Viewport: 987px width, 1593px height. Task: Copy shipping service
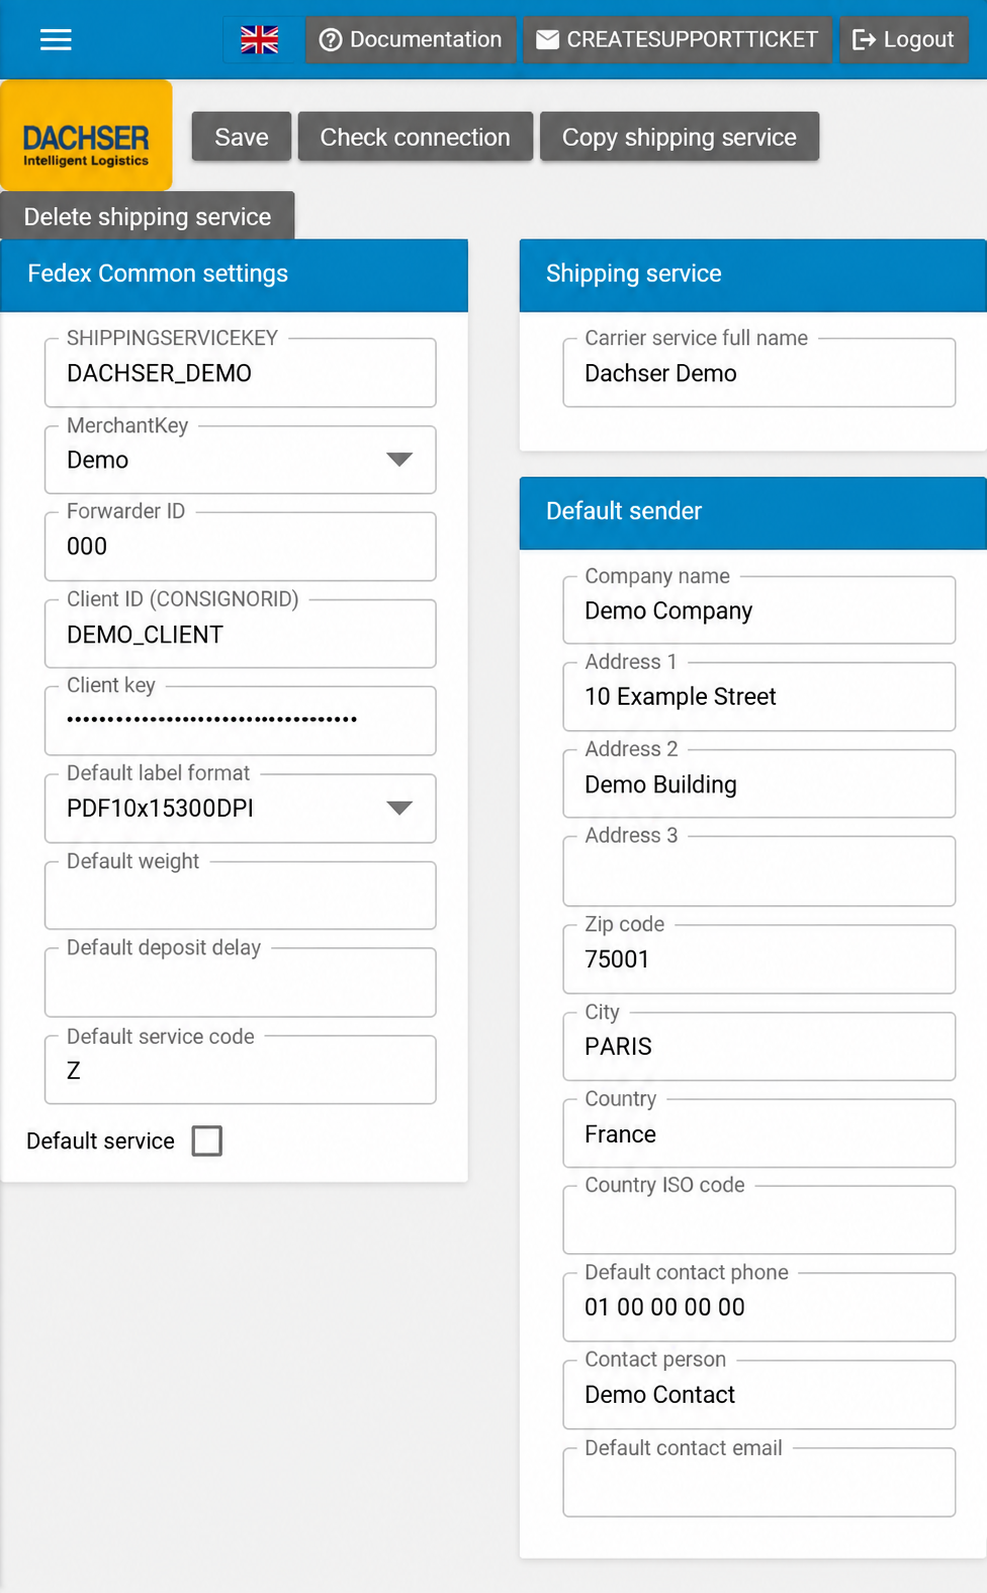click(679, 137)
